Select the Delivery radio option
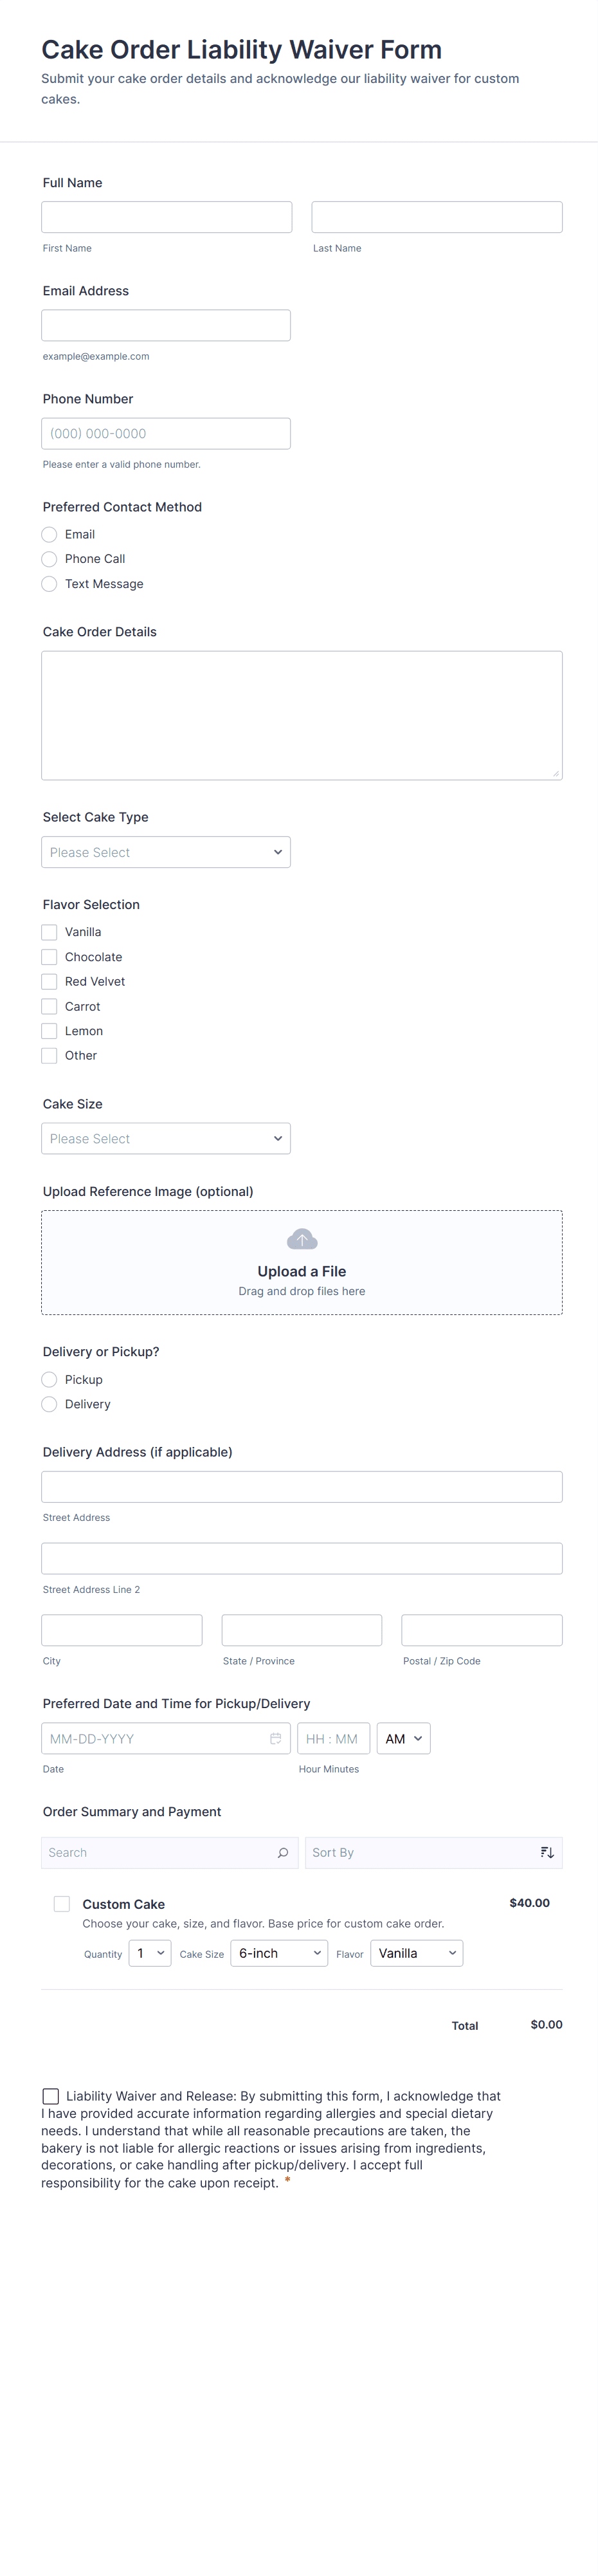598x2576 pixels. click(49, 1404)
